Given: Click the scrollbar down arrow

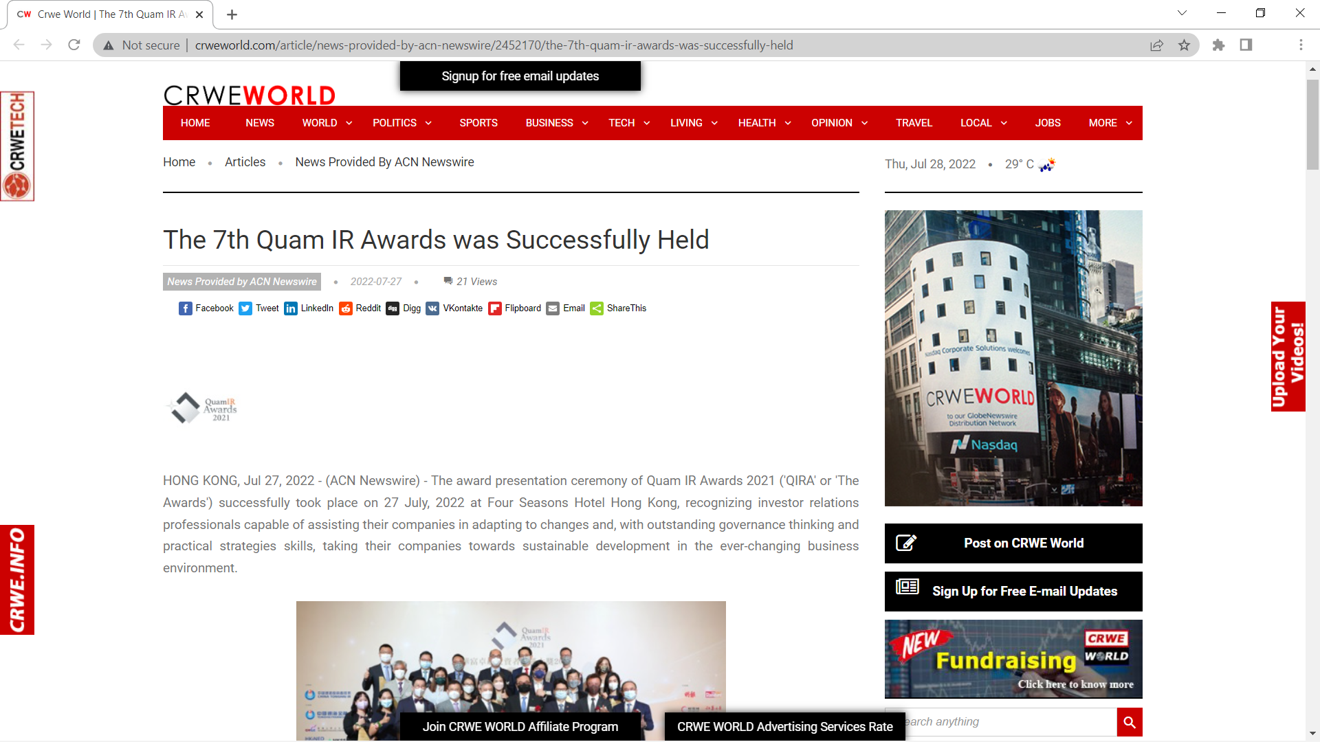Looking at the screenshot, I should click(1312, 734).
